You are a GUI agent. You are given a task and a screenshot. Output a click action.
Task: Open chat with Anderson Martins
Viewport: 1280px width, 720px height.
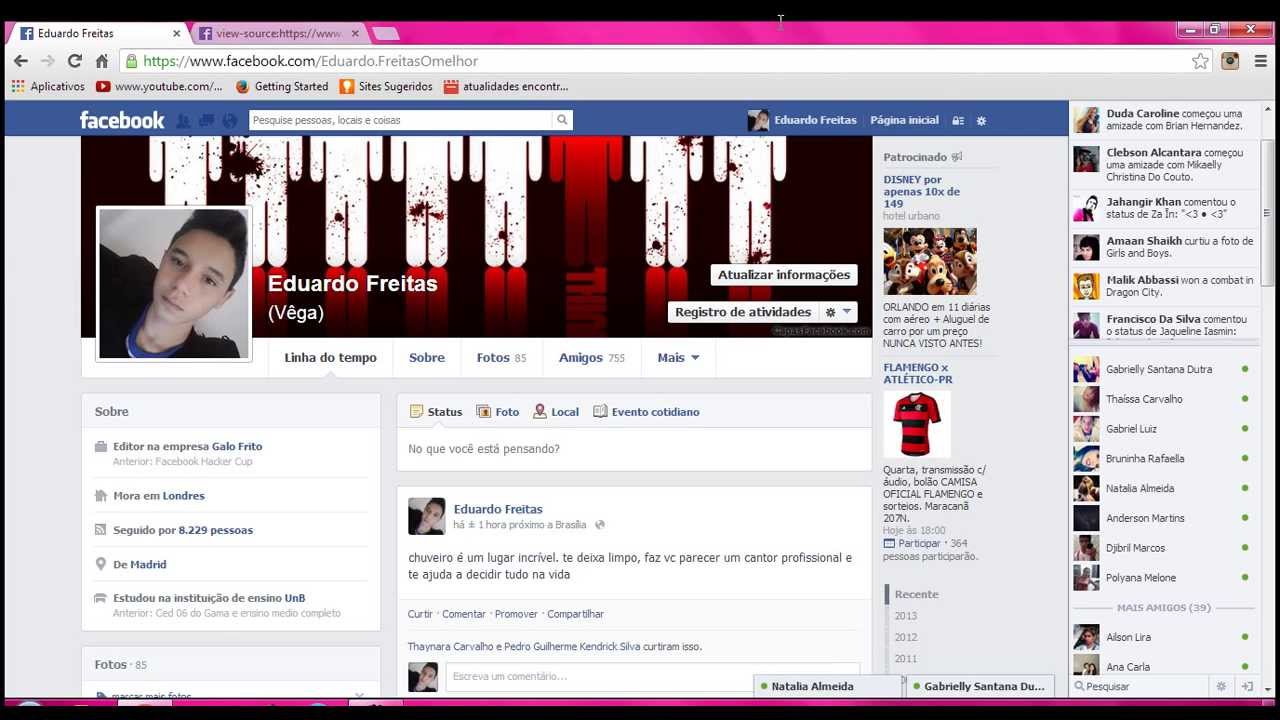coord(1163,518)
